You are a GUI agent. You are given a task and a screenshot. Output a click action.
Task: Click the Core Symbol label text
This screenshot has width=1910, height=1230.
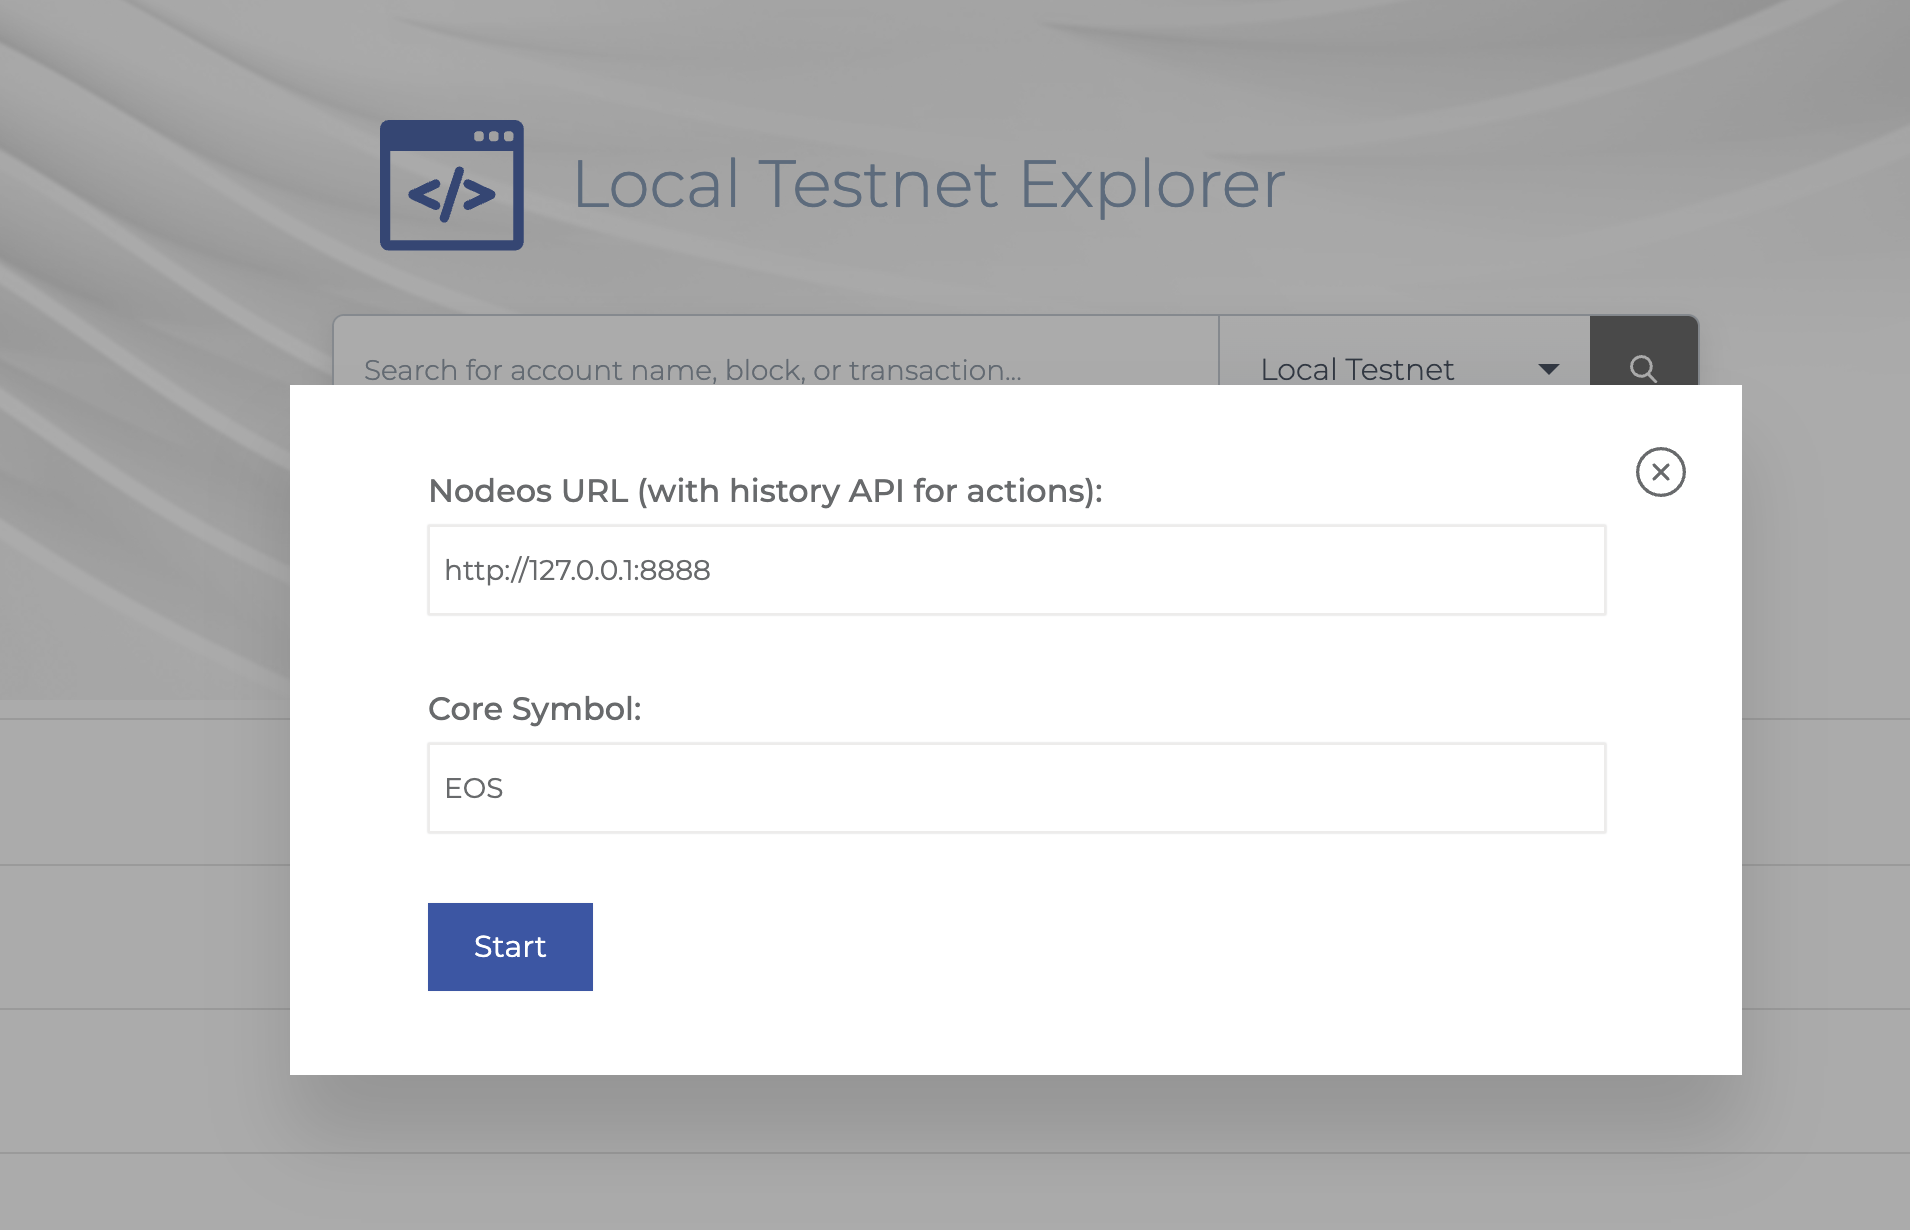pyautogui.click(x=535, y=709)
